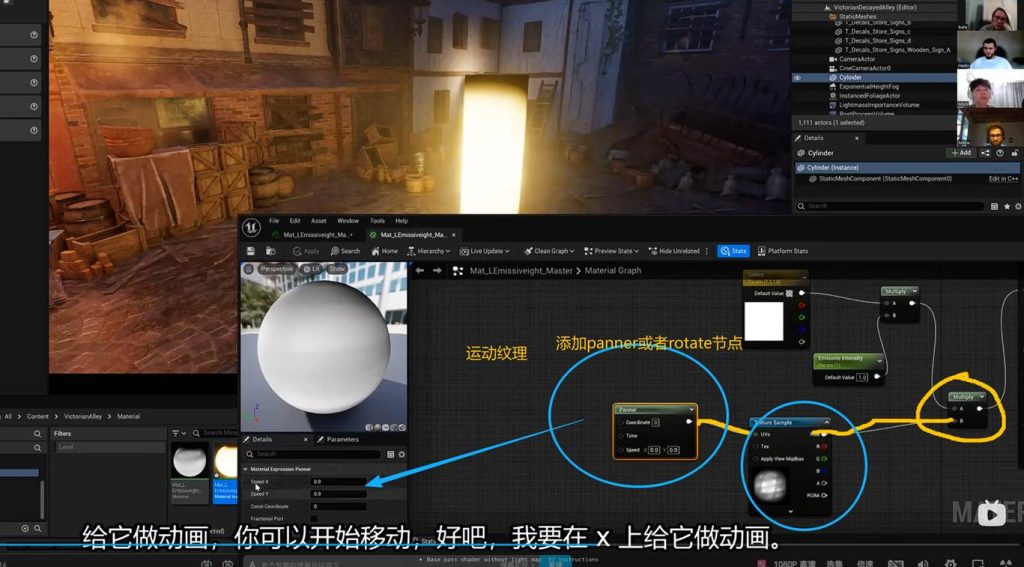Toggle the Stats button in the toolbar
Screen dimensions: 1024x567
click(x=733, y=251)
